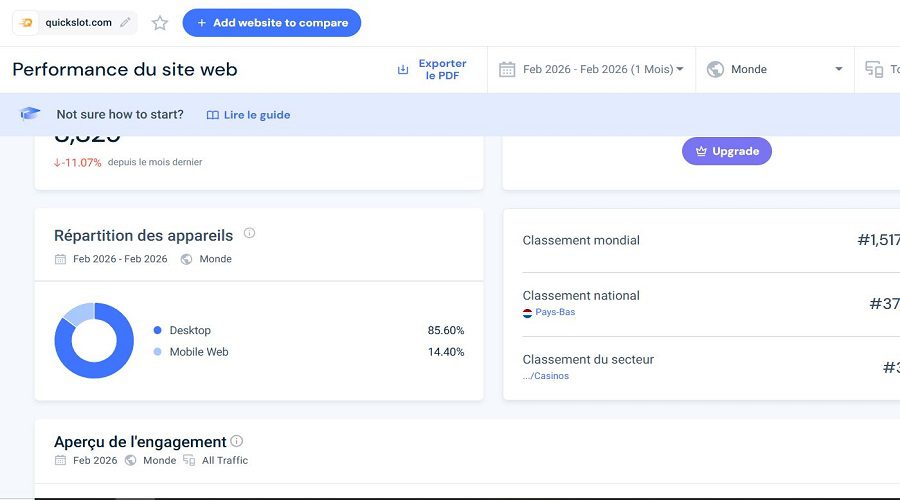Click the calendar icon in date picker

(x=507, y=69)
